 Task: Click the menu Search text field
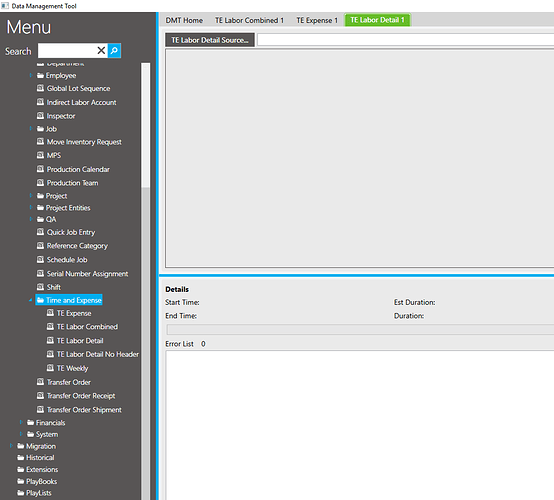[67, 51]
